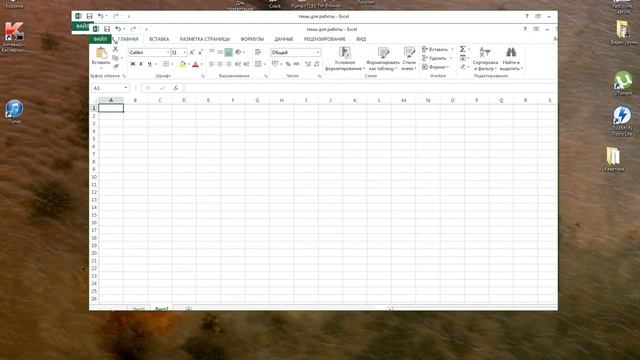The image size is (640, 360).
Task: Toggle Center horizontal alignment
Action: click(220, 64)
